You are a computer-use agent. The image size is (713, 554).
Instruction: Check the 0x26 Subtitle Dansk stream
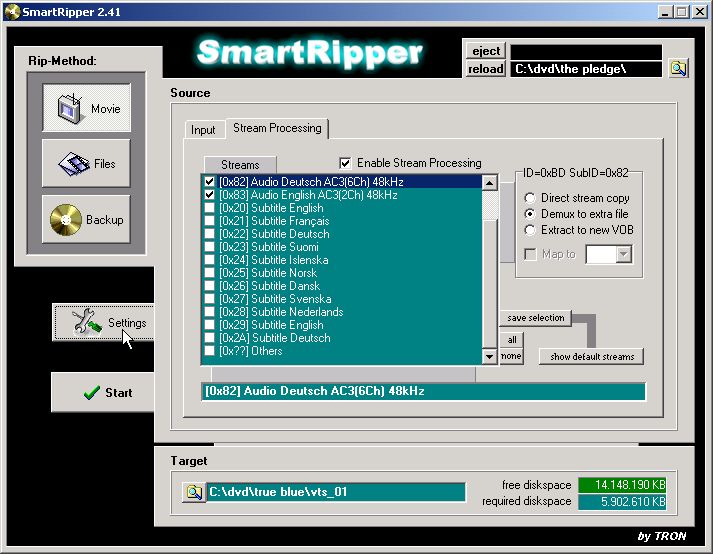click(209, 286)
